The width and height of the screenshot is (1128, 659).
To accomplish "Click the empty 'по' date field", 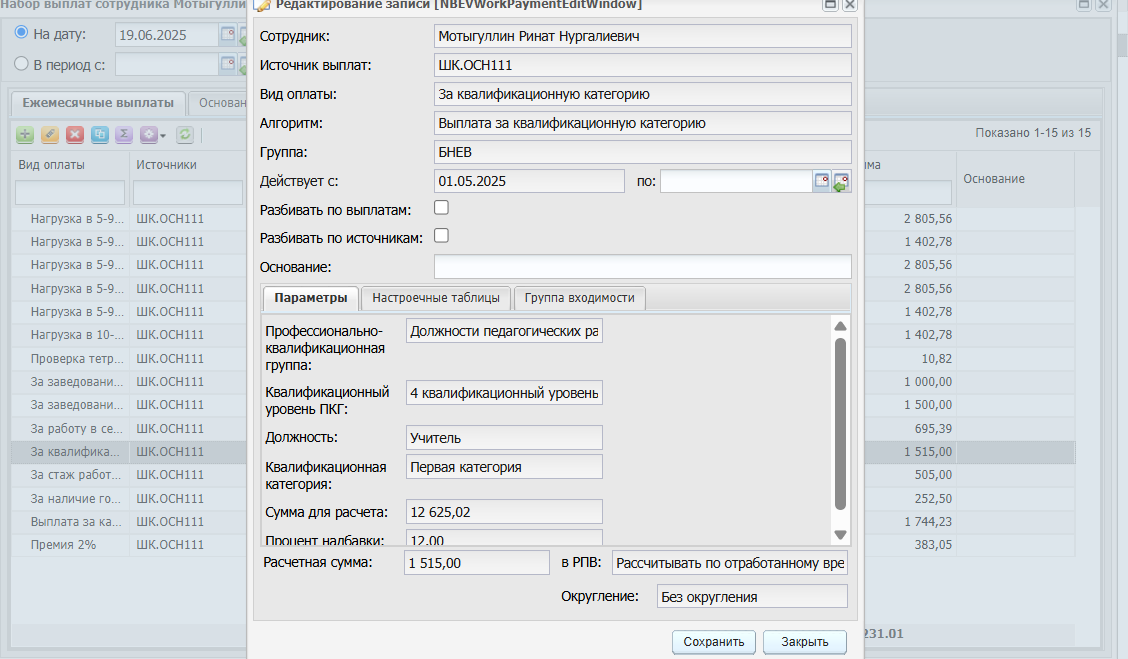I will [736, 181].
